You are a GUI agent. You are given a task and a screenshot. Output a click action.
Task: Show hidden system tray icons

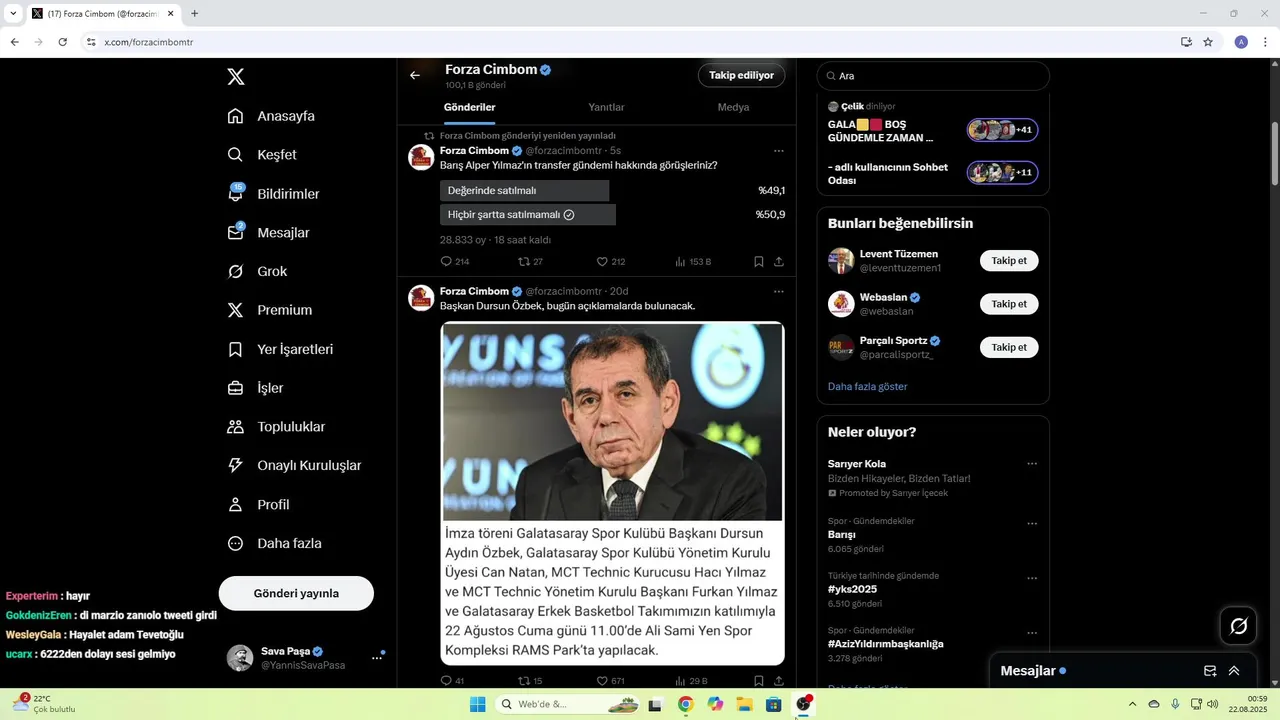[x=1132, y=704]
